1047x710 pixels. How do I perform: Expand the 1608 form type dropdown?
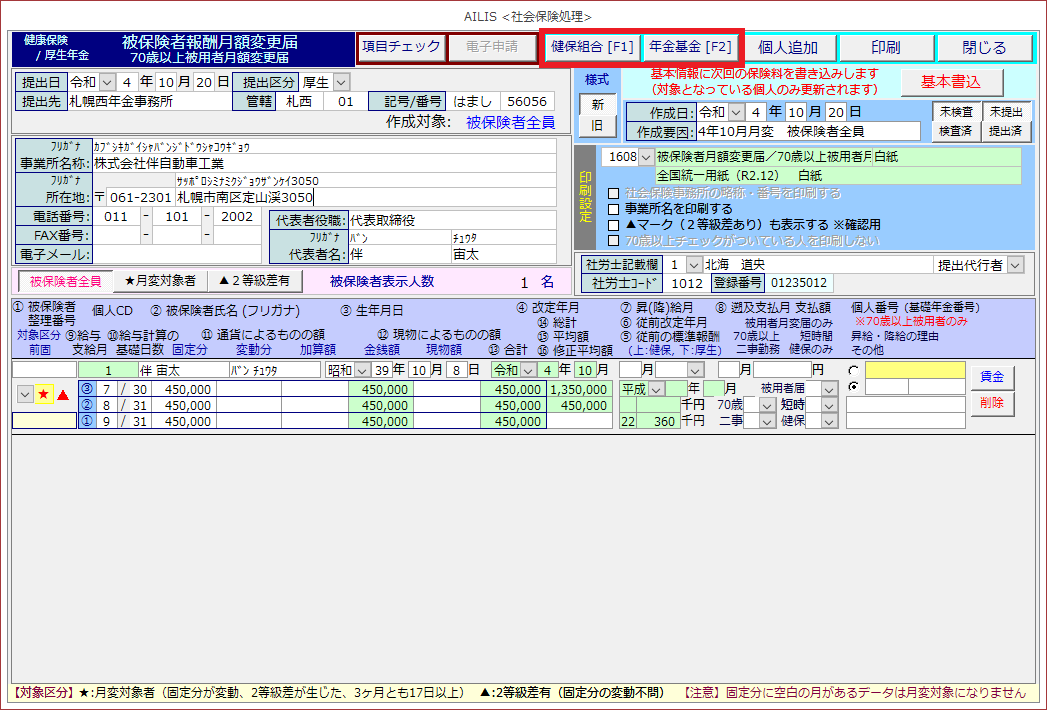(x=645, y=157)
